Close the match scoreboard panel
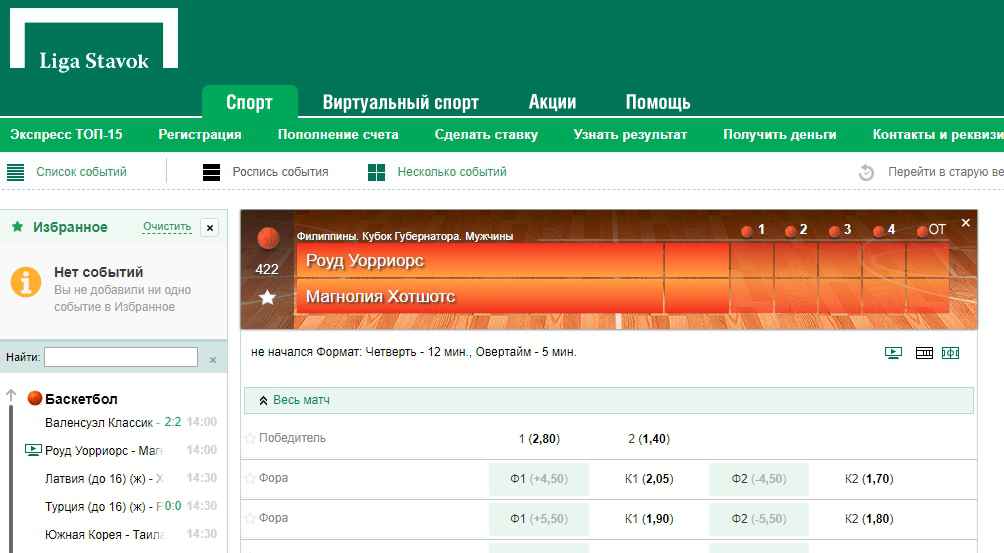This screenshot has width=1004, height=553. pyautogui.click(x=966, y=223)
